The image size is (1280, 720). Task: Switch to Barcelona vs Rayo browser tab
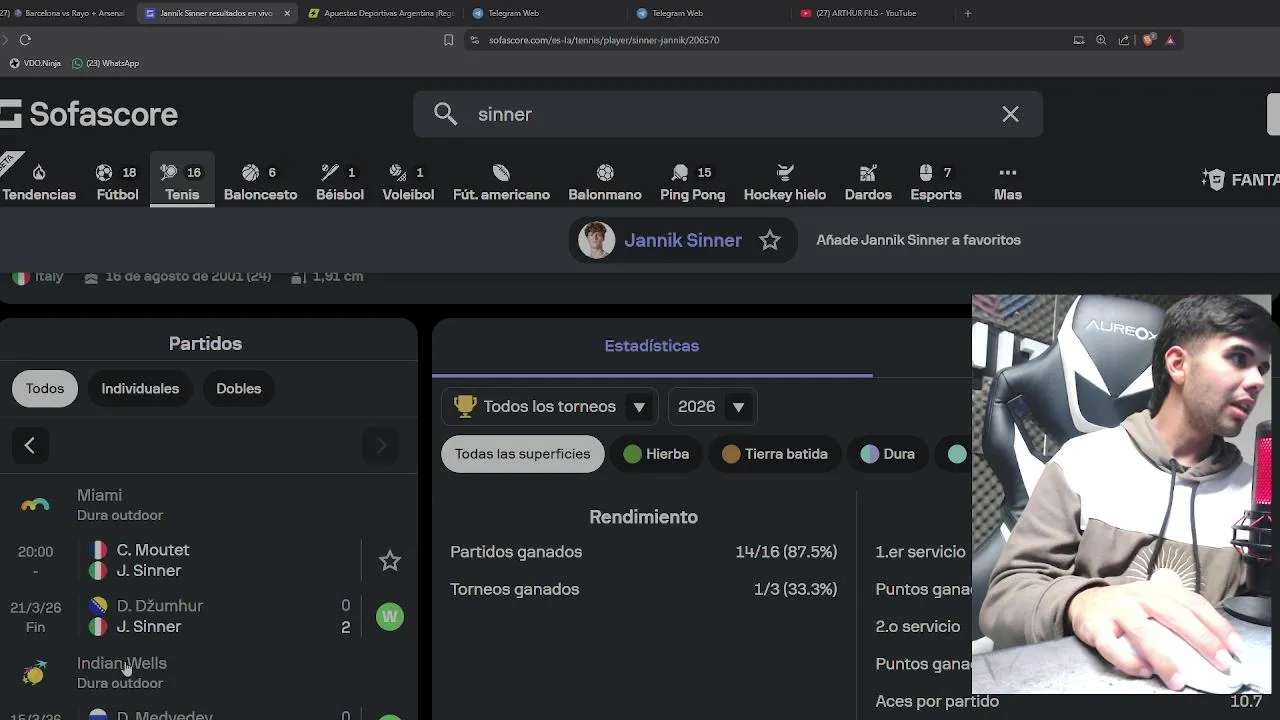(68, 13)
